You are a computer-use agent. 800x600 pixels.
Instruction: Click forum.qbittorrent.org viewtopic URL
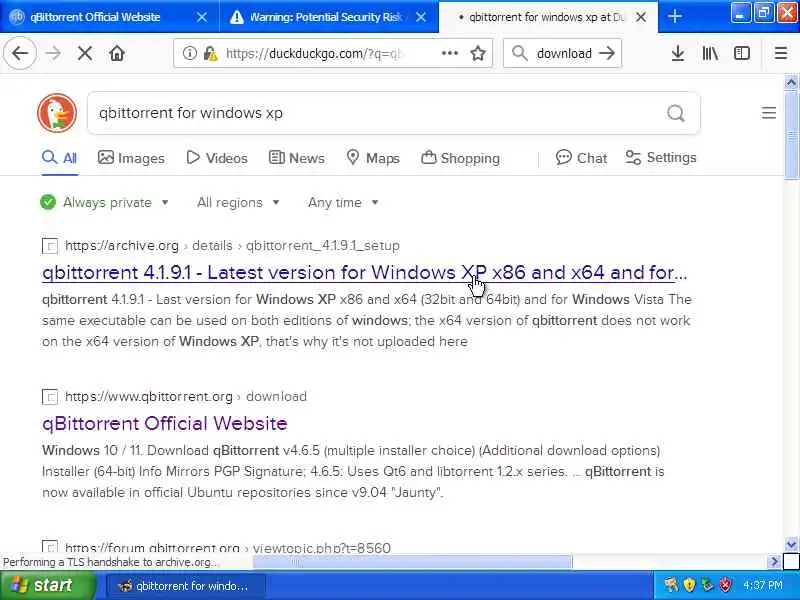(x=228, y=548)
